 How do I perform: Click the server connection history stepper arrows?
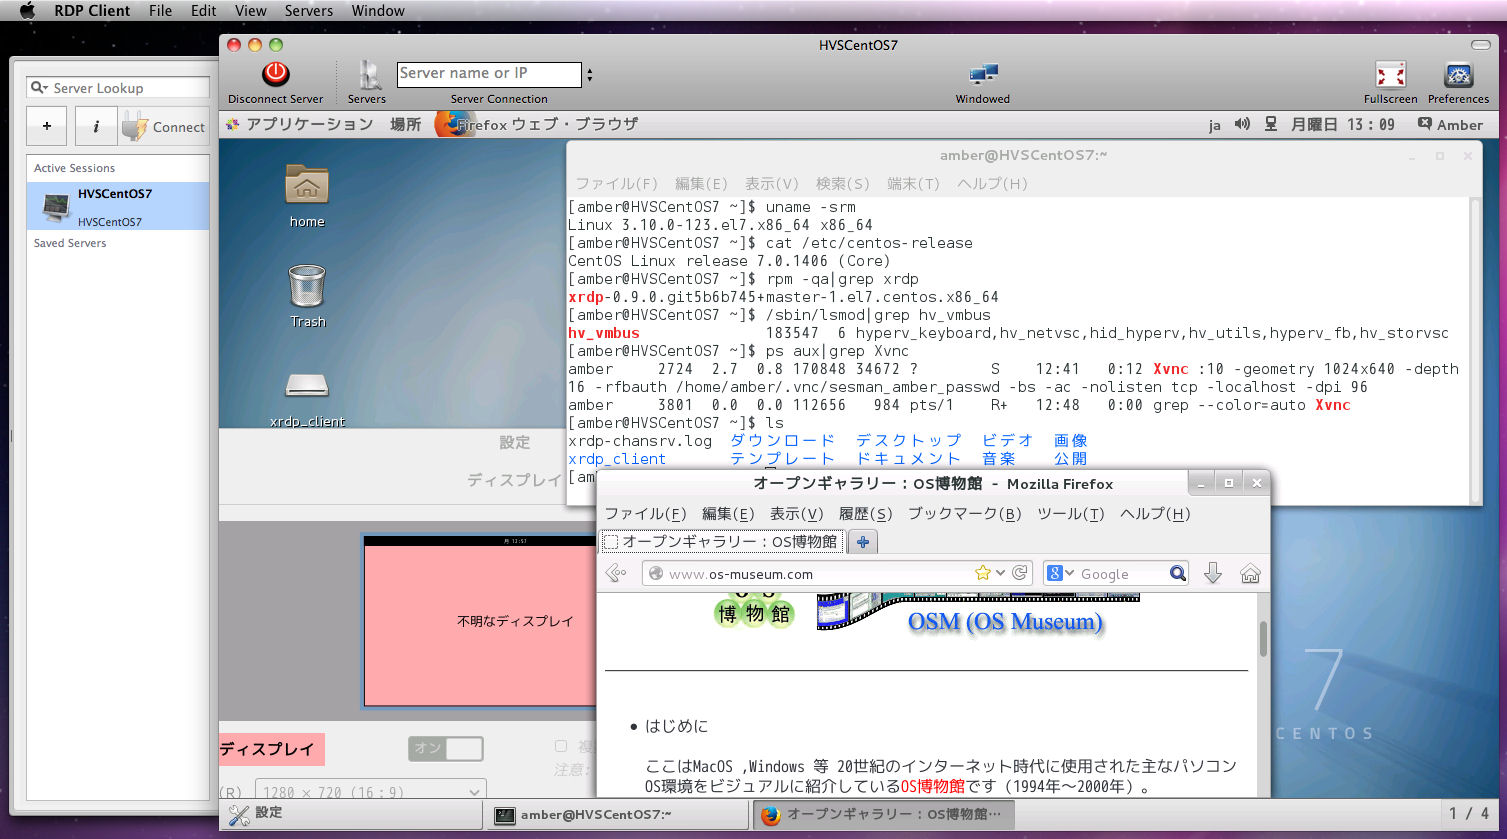[x=590, y=75]
